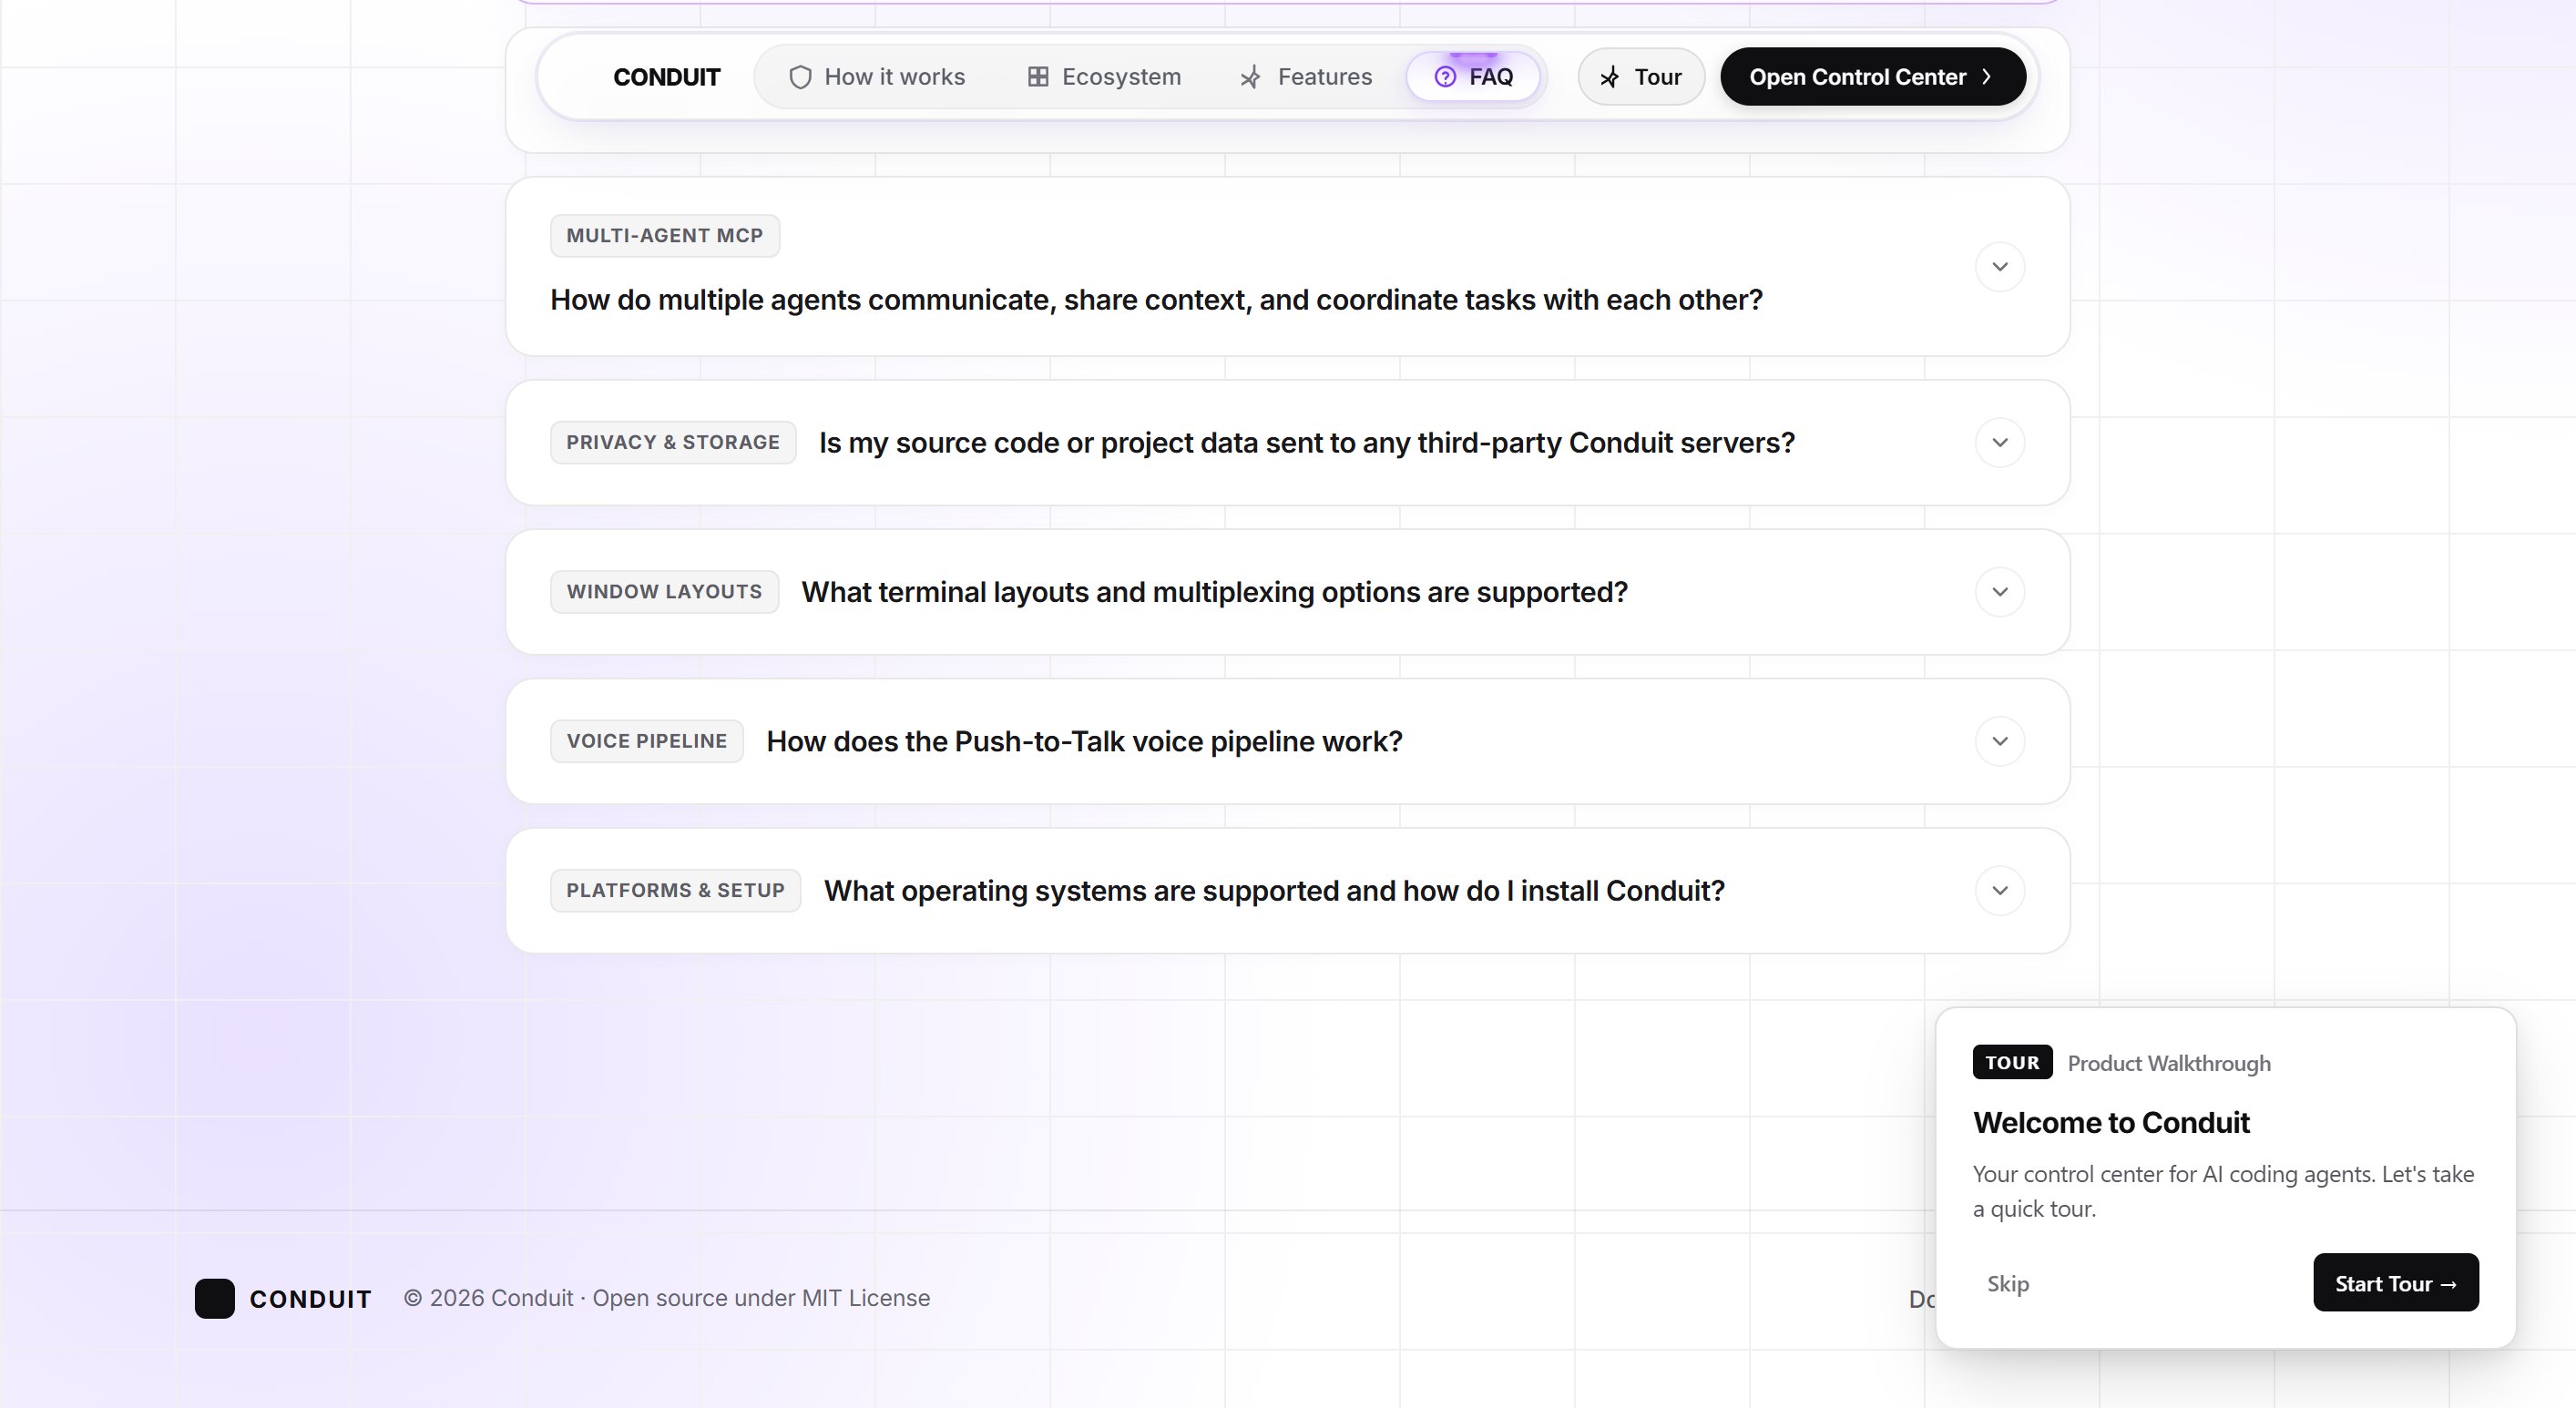This screenshot has height=1408, width=2576.
Task: Expand the multi-agent communication question chevron
Action: pyautogui.click(x=2000, y=267)
